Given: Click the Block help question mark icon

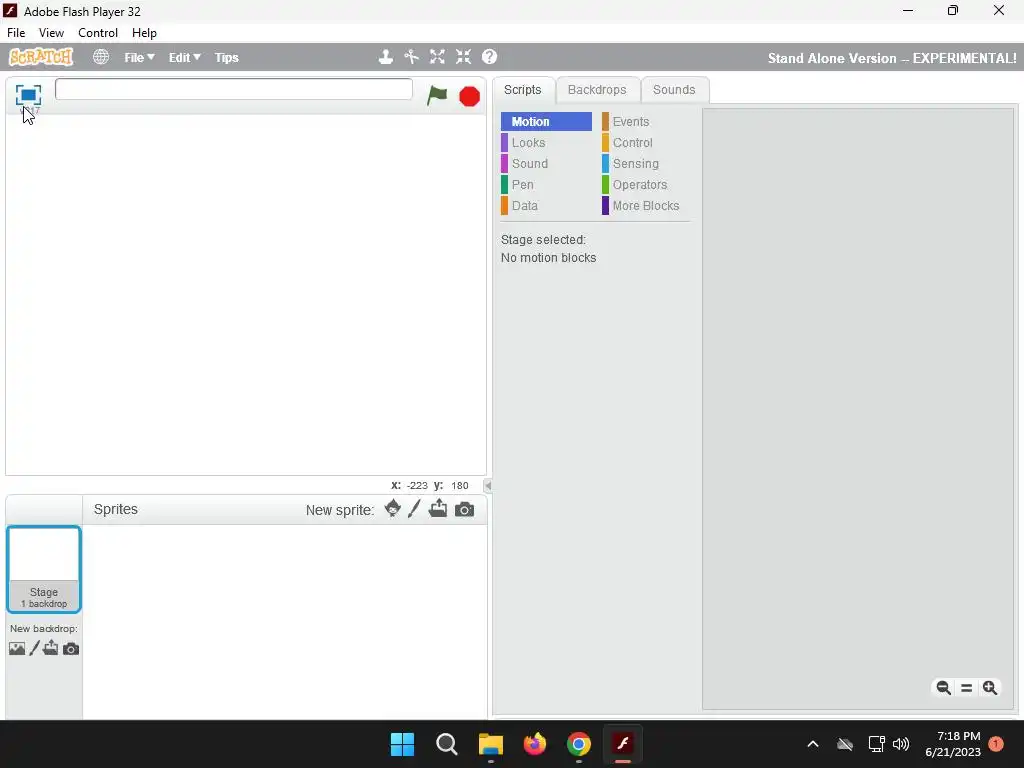Looking at the screenshot, I should [x=489, y=57].
